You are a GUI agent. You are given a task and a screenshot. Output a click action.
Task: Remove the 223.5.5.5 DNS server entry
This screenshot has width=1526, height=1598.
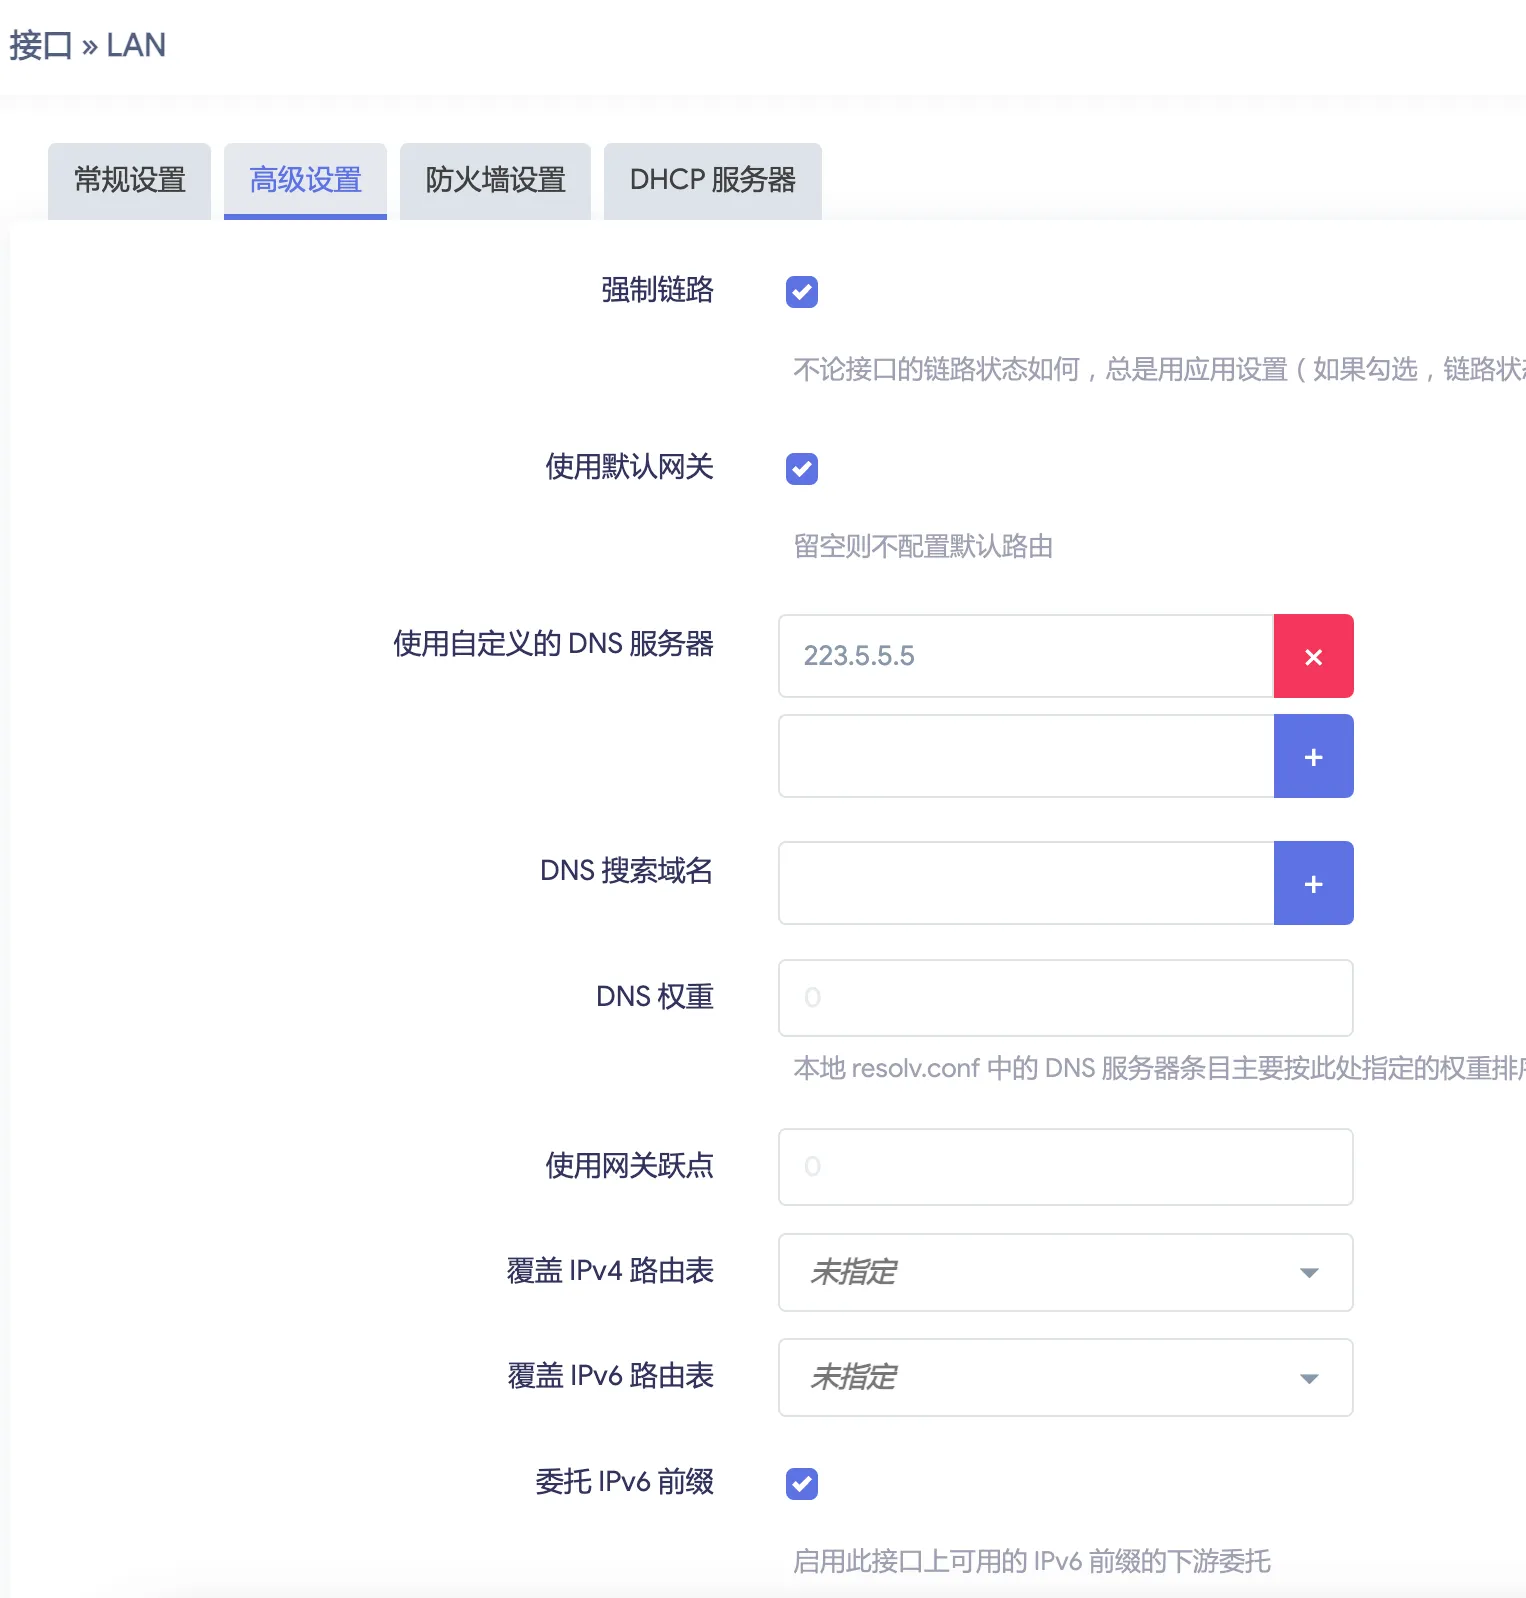click(x=1313, y=656)
